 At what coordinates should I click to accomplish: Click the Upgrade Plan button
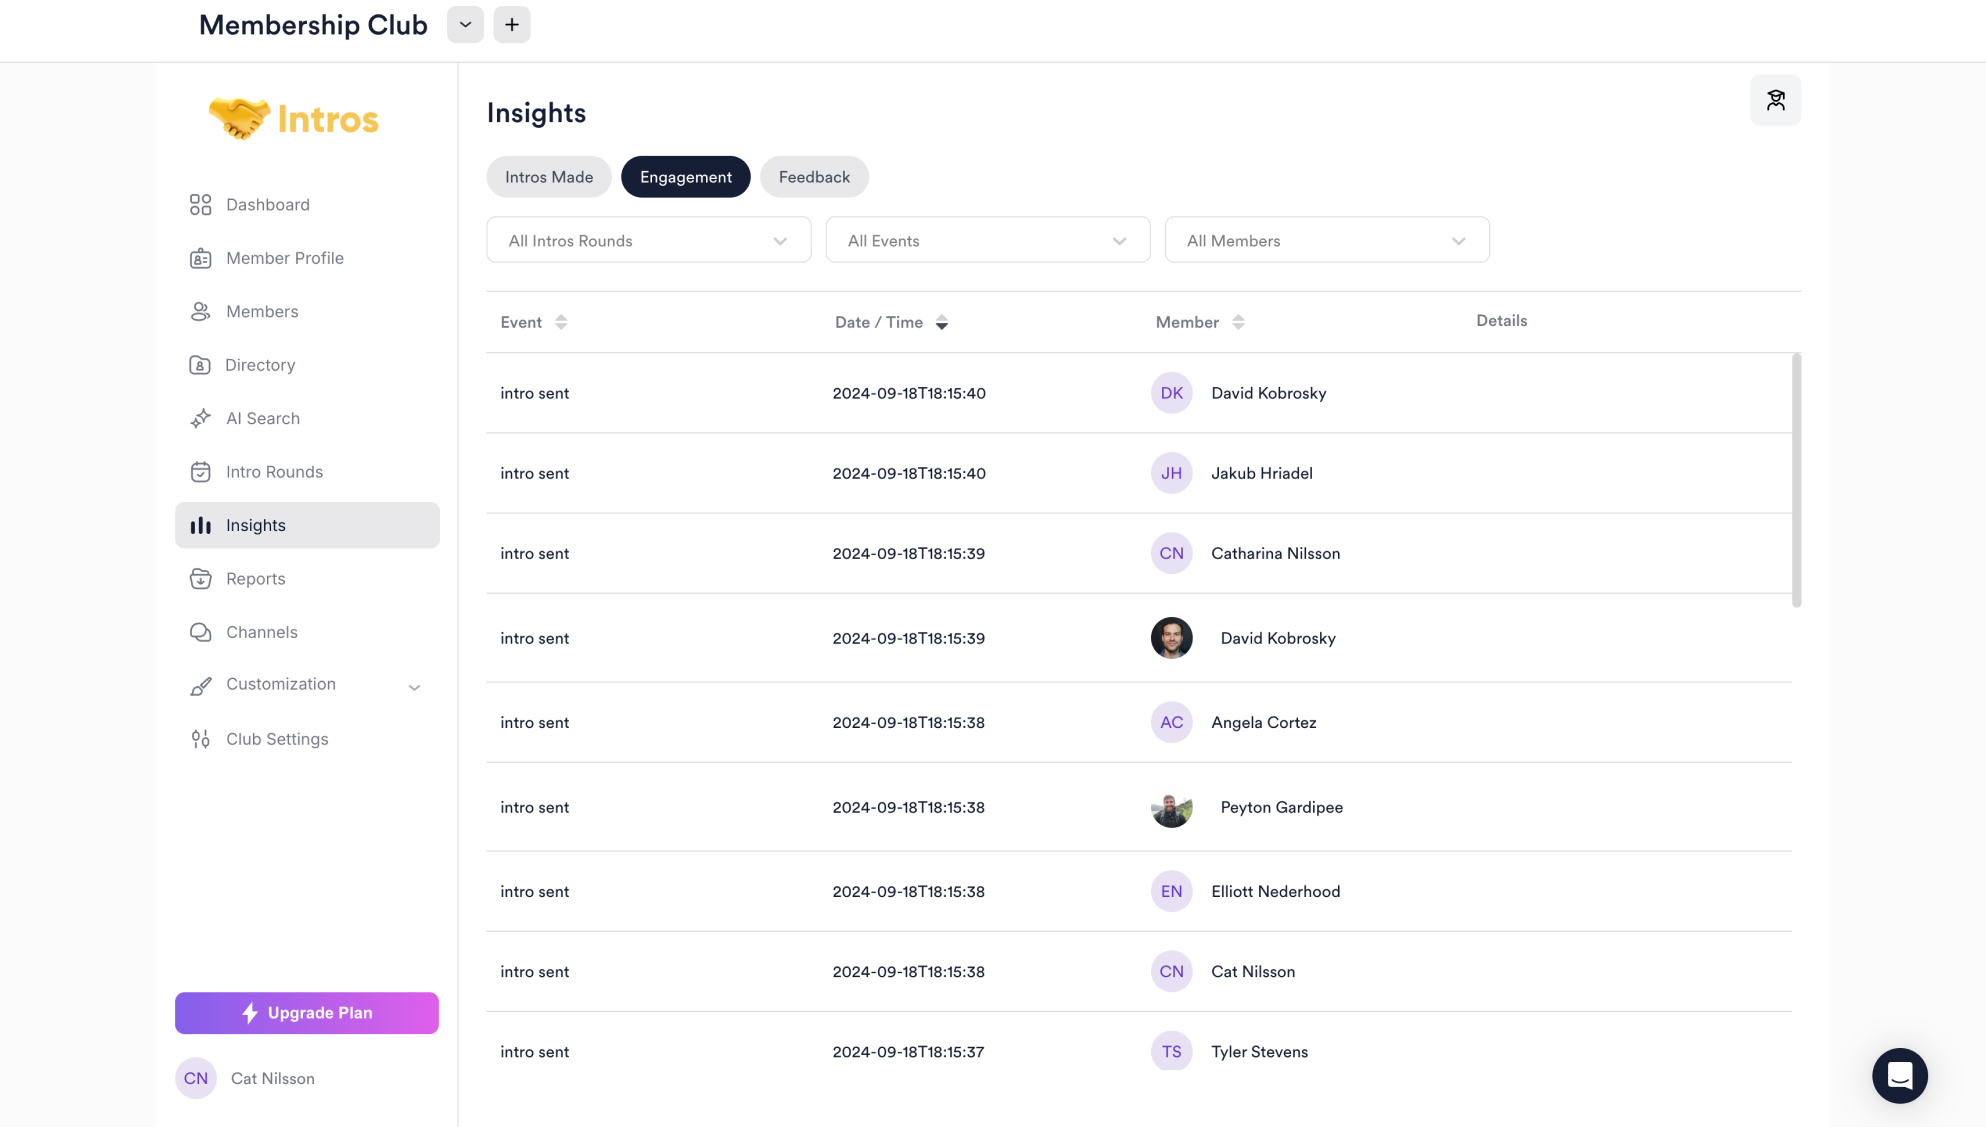click(306, 1013)
